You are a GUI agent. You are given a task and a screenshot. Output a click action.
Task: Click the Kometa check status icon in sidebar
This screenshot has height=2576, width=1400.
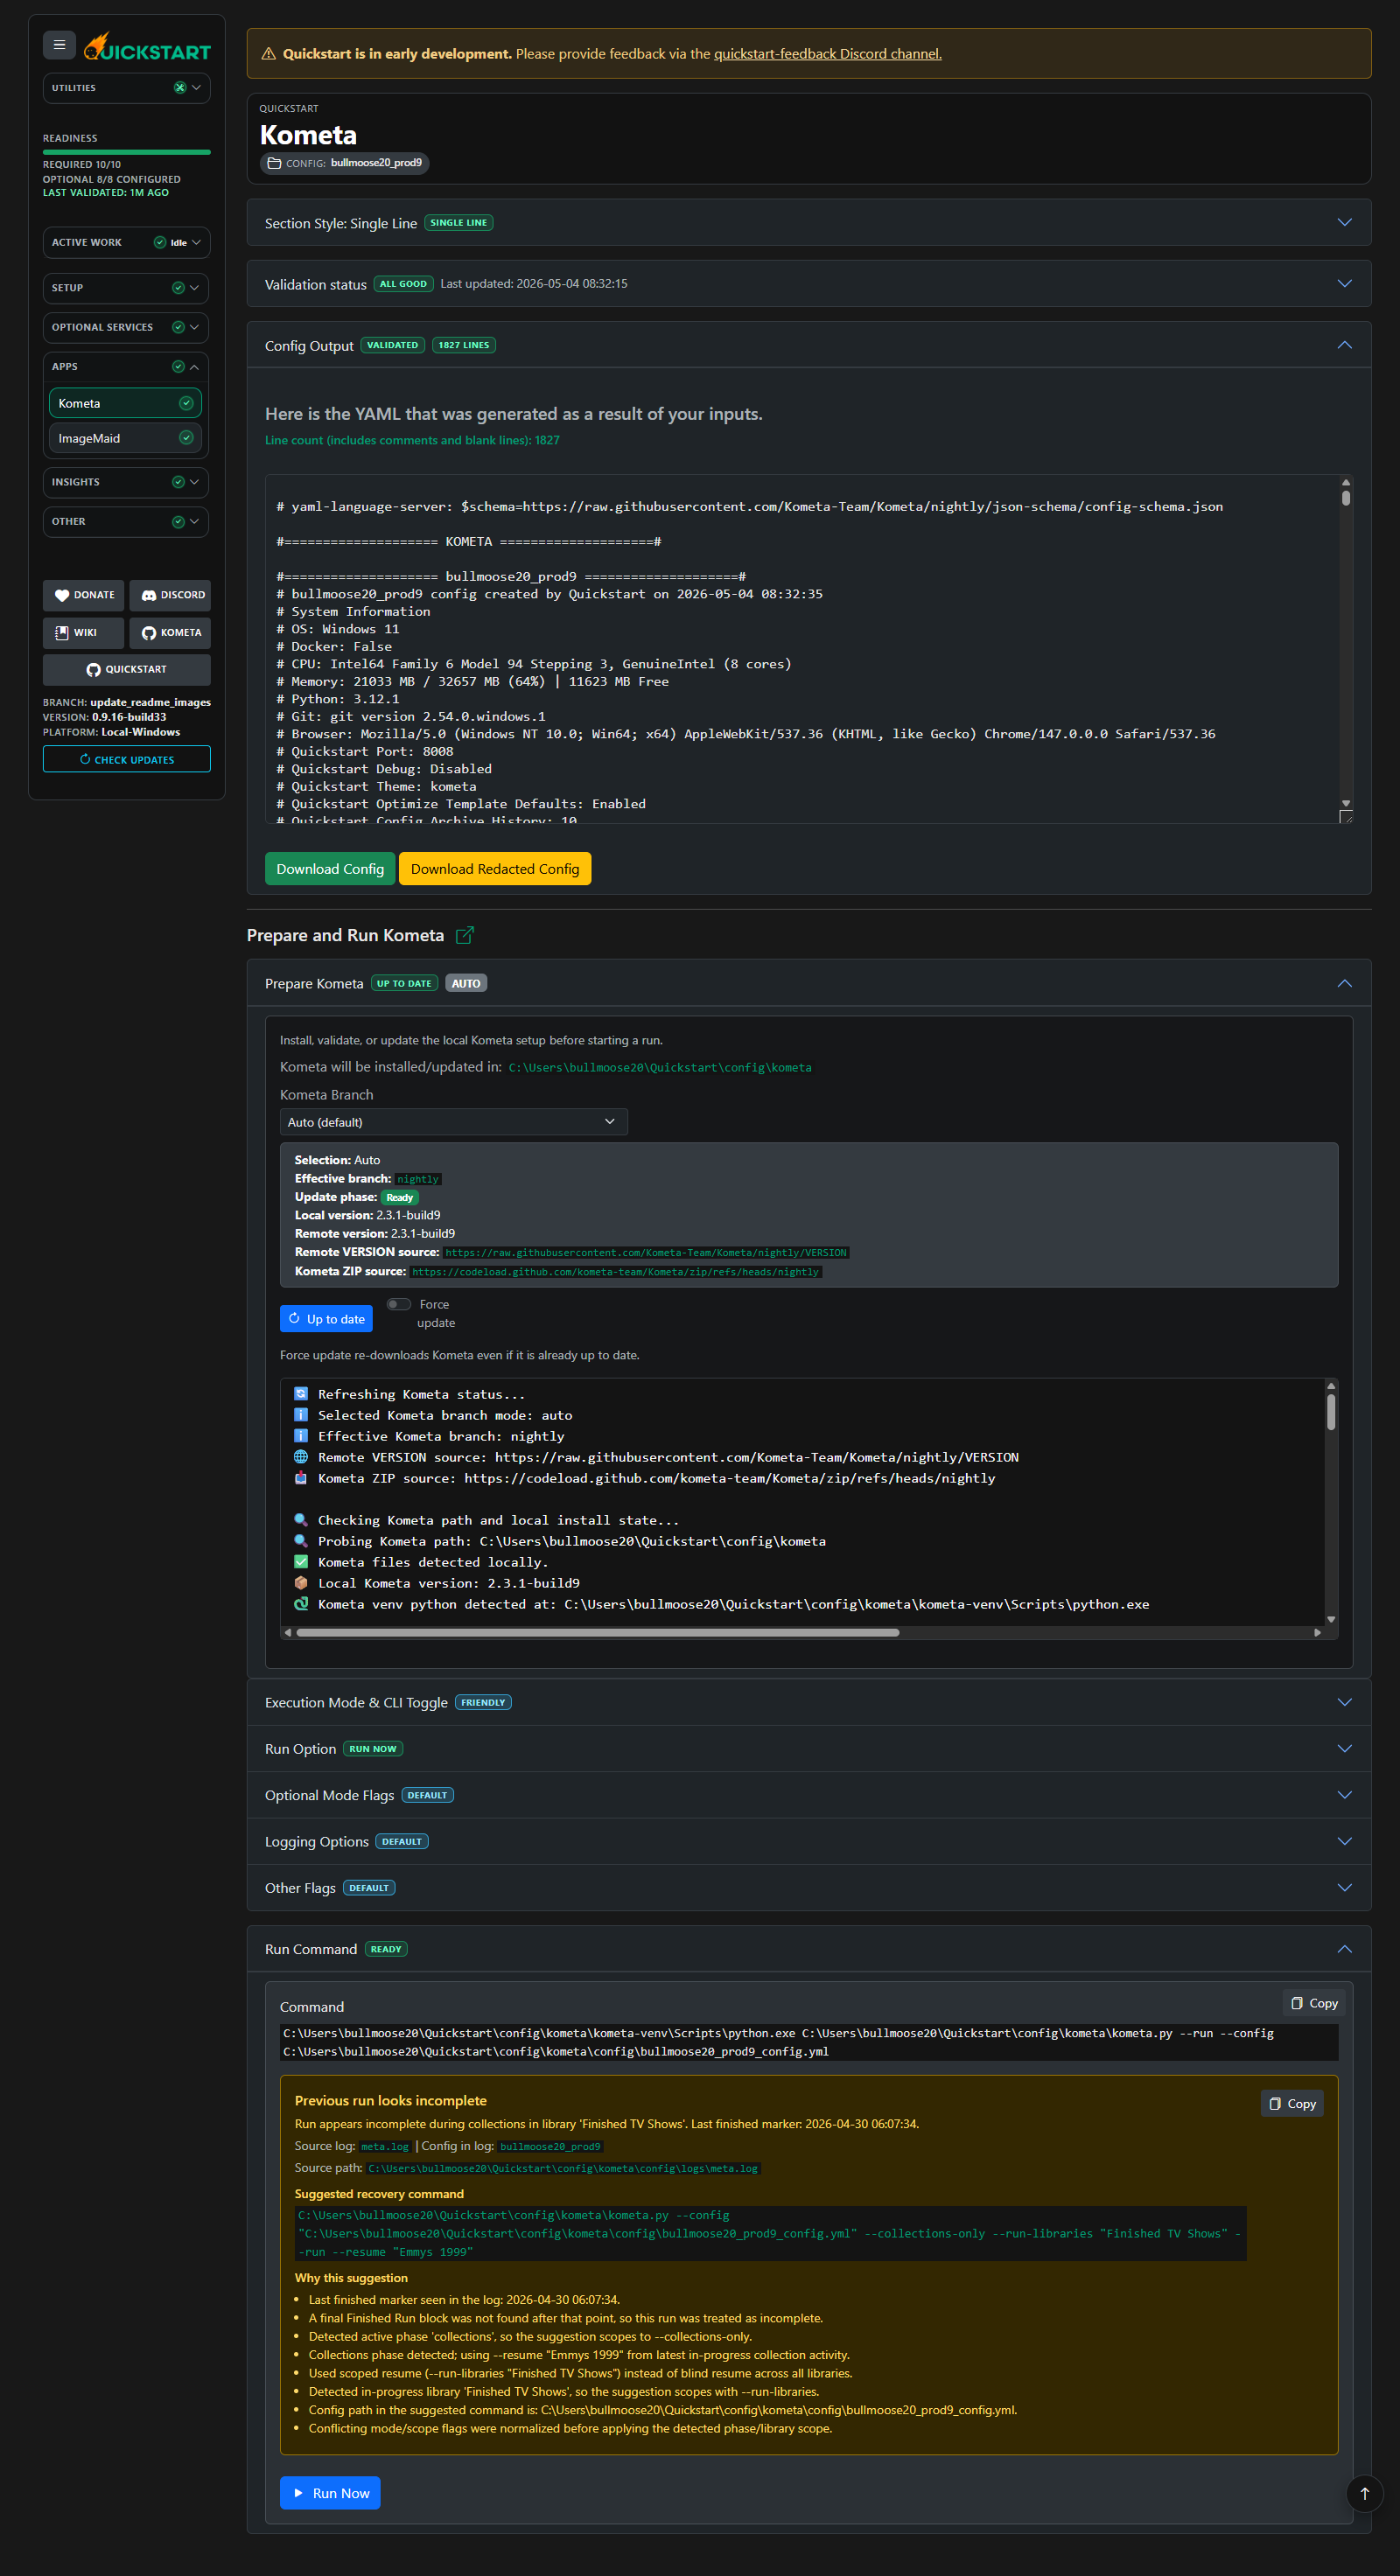tap(186, 403)
